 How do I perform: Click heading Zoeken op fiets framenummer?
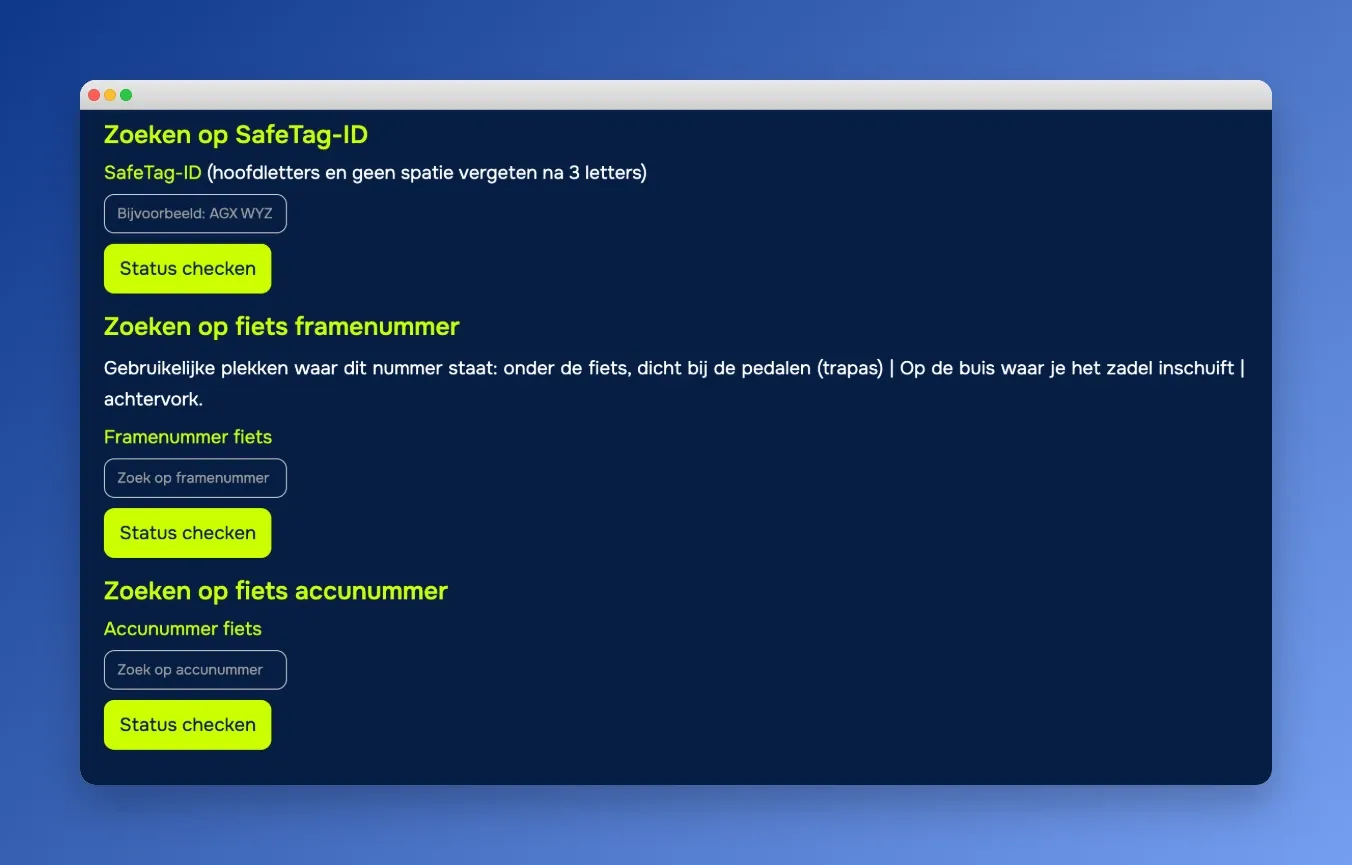(282, 327)
